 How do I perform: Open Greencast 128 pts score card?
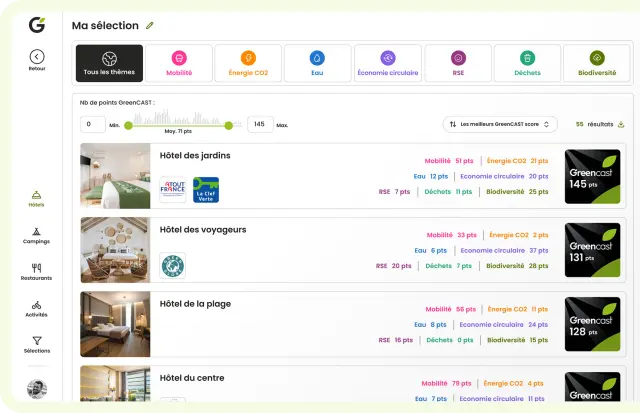tap(593, 324)
